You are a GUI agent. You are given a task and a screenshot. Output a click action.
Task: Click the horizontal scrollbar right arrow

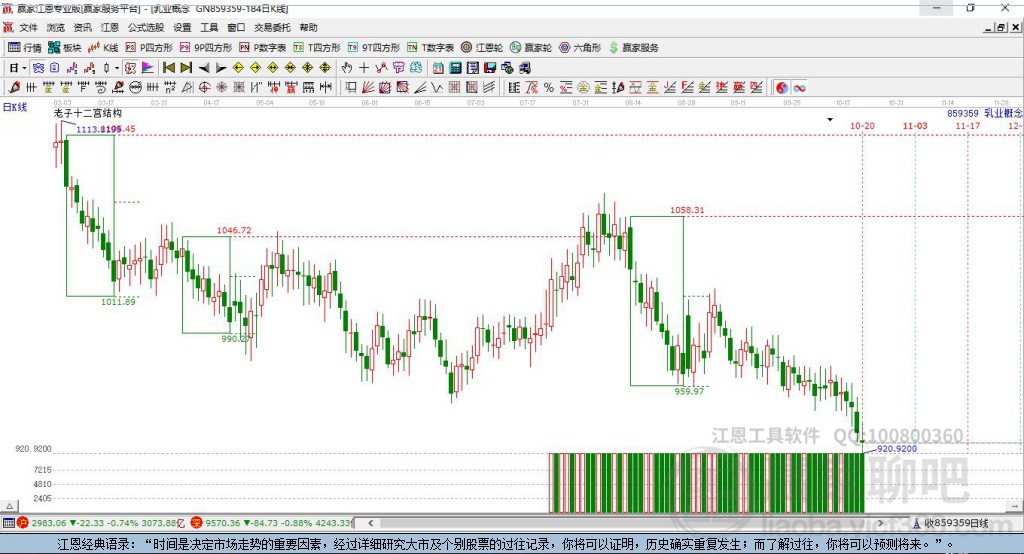point(880,523)
